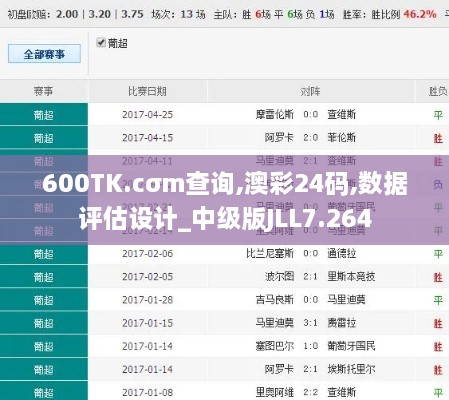Click the 胜 result in 埃斯托里尔 row

pyautogui.click(x=438, y=370)
